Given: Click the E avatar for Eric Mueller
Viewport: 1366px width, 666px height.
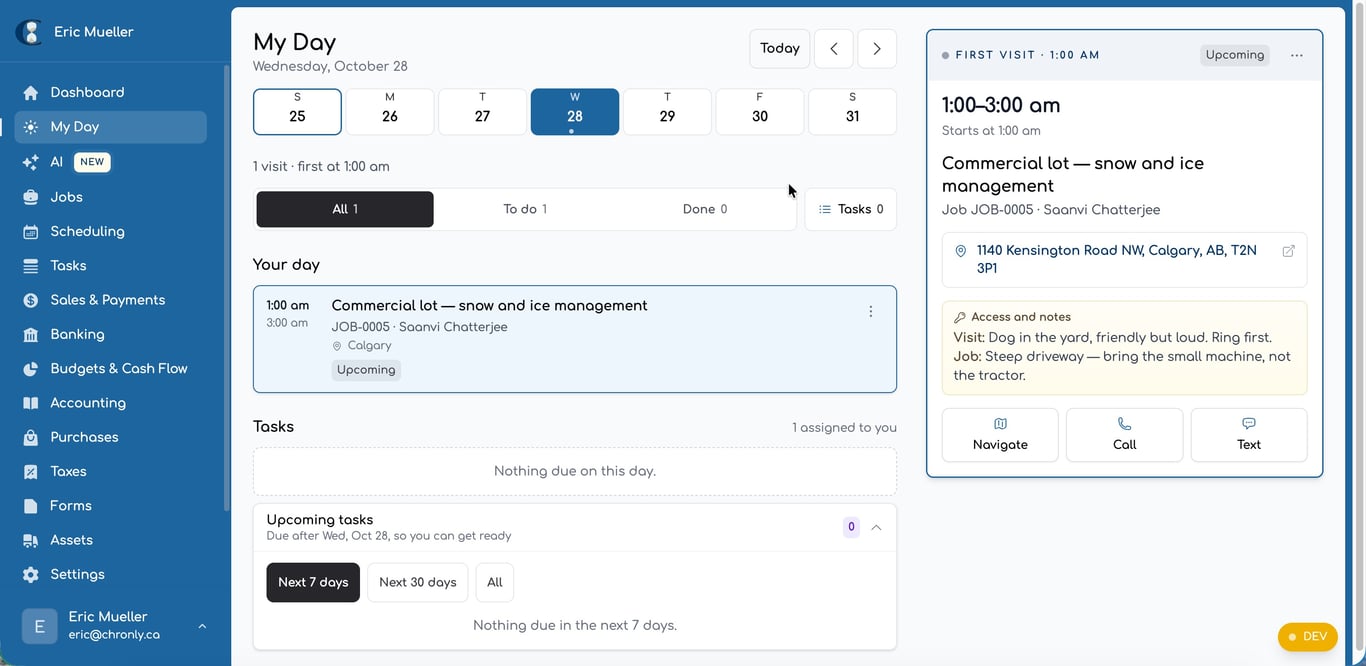Looking at the screenshot, I should 40,627.
